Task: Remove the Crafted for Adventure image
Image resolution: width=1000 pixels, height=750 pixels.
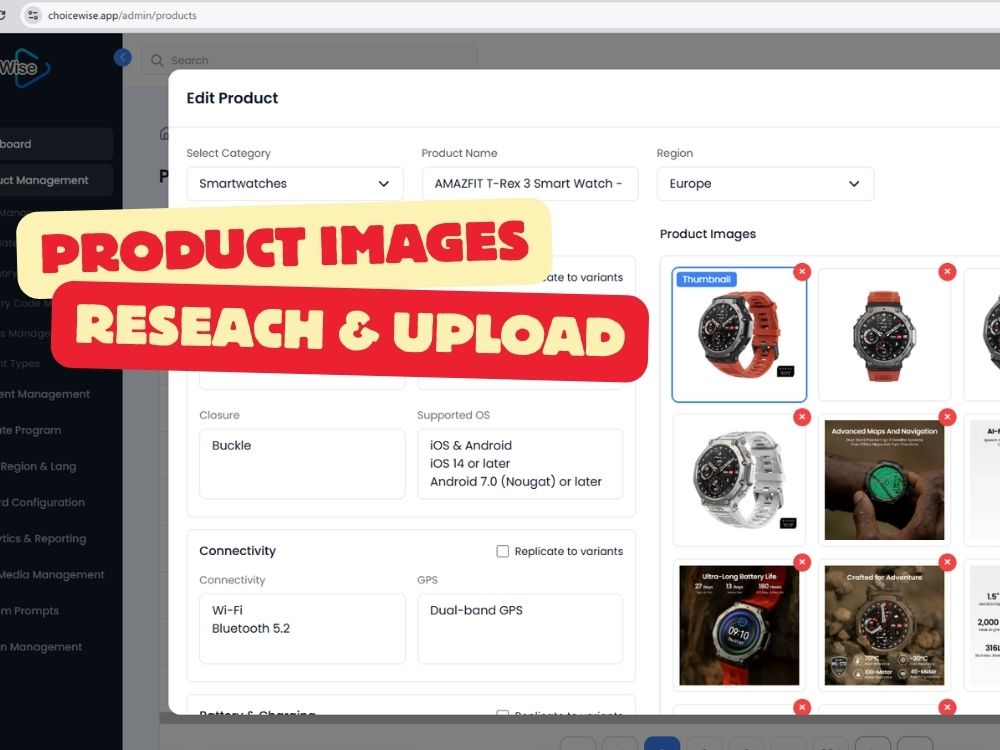Action: coord(947,562)
